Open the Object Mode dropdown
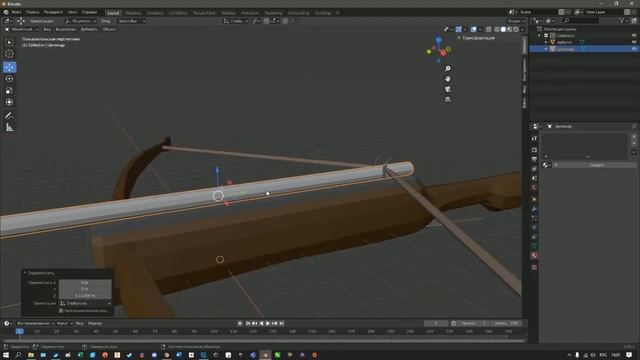Viewport: 640px width, 360px height. (22, 29)
